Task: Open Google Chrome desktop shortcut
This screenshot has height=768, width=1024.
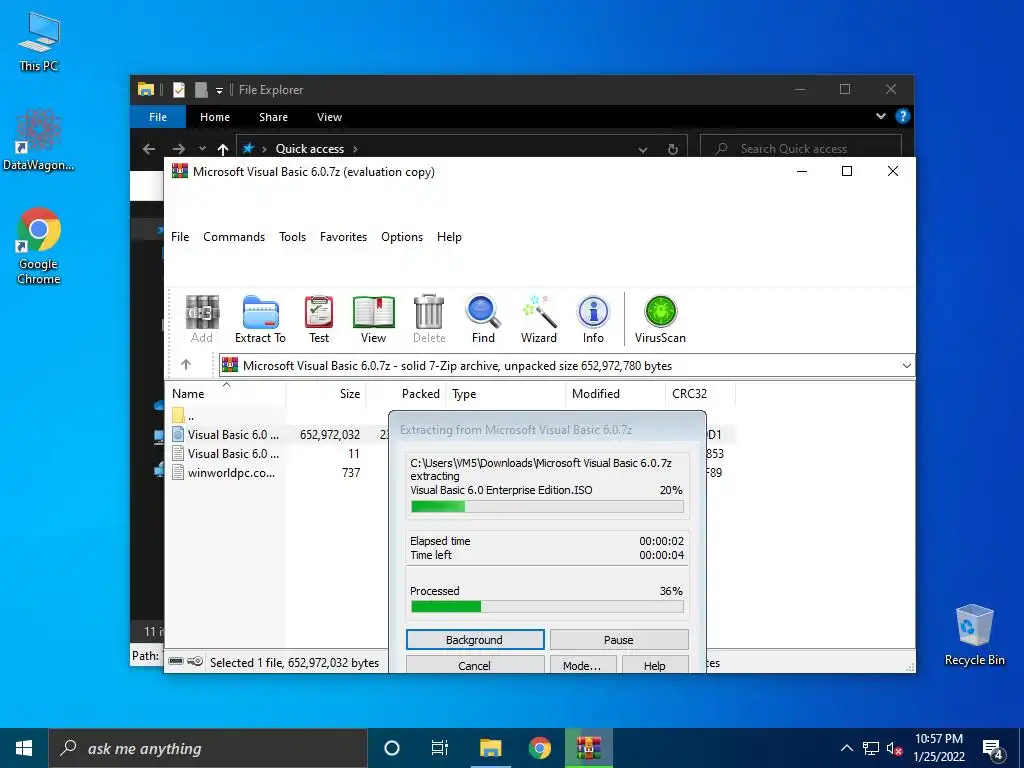Action: tap(39, 246)
